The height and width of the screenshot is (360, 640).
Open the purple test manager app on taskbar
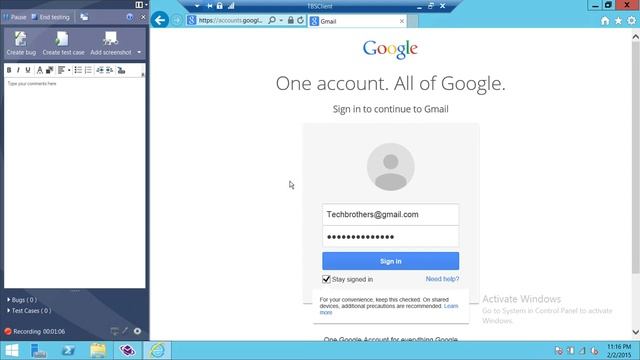(x=127, y=351)
